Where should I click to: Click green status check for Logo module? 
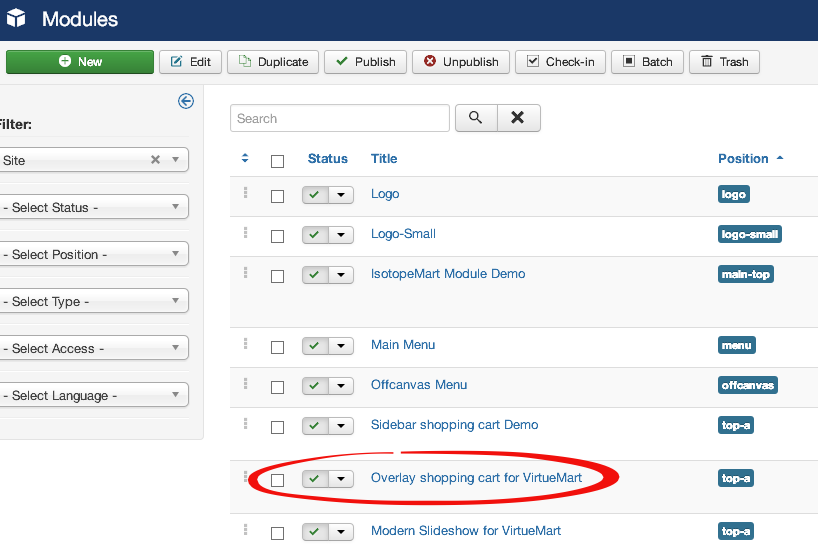[315, 196]
